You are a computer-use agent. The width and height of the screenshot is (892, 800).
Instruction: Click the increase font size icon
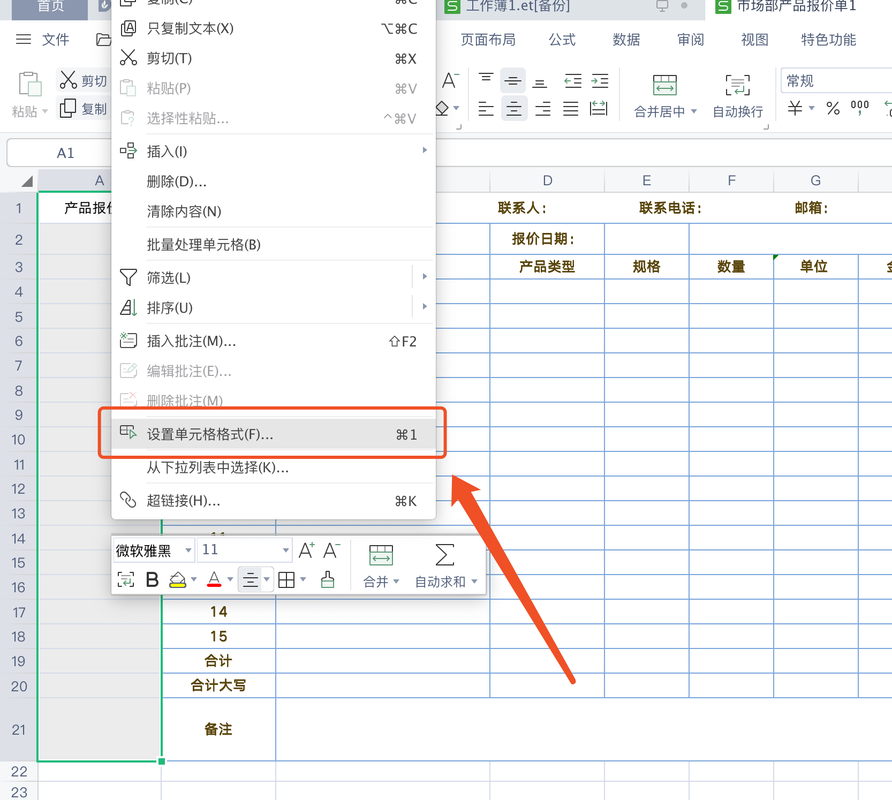[x=305, y=548]
